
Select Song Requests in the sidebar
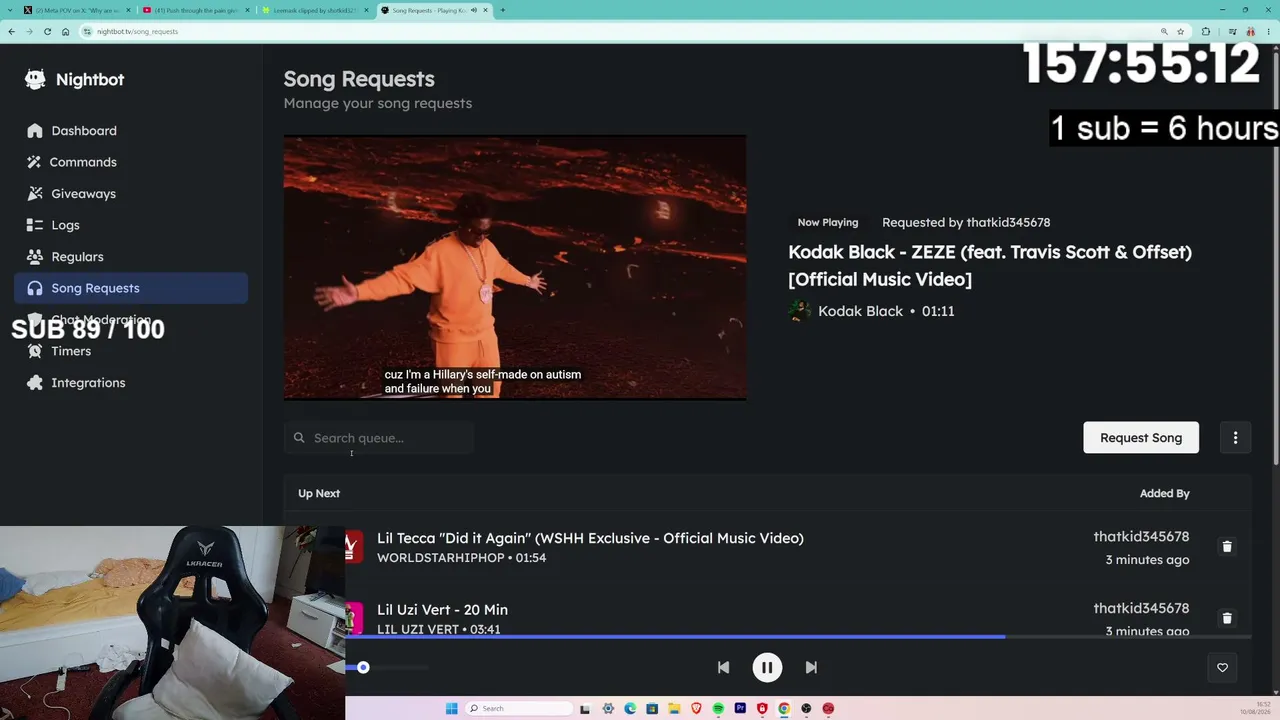point(131,288)
